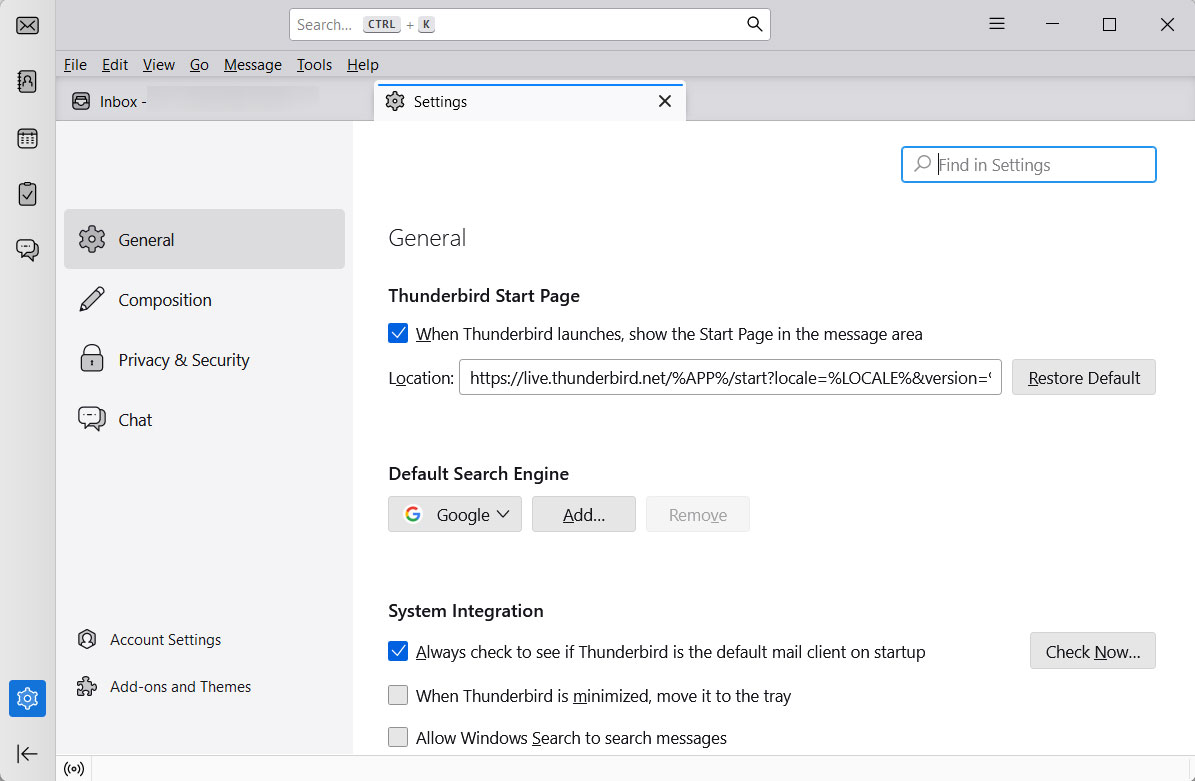This screenshot has width=1195, height=781.
Task: Open the Thunderbird hamburger app menu
Action: pos(997,24)
